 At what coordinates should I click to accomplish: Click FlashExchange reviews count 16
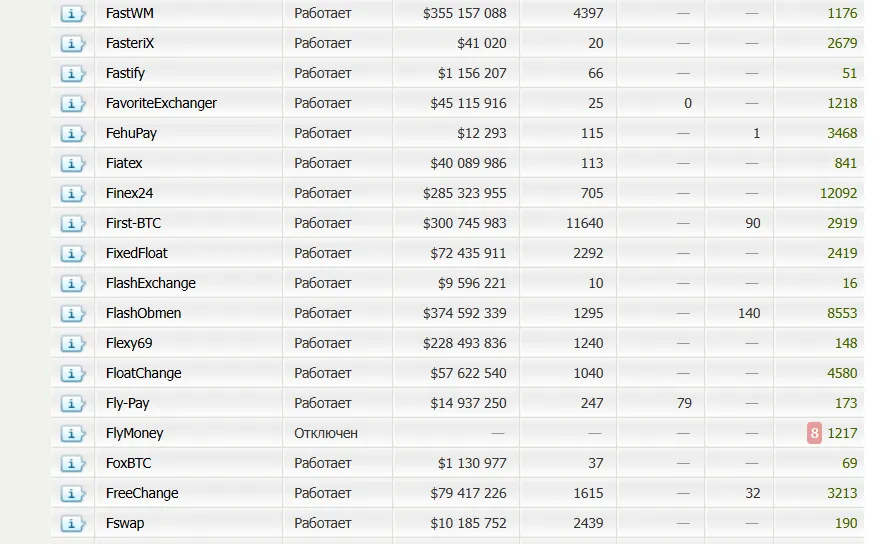point(850,283)
